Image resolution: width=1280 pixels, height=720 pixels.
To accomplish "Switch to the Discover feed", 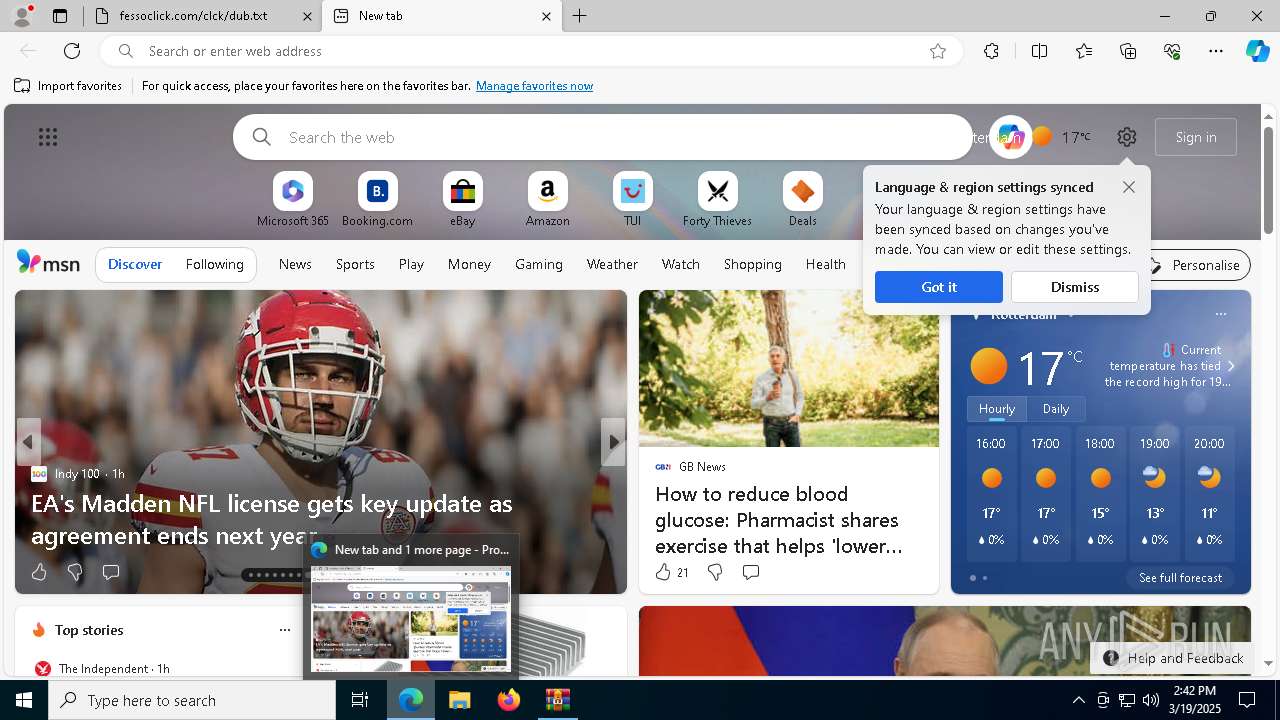I will (135, 264).
